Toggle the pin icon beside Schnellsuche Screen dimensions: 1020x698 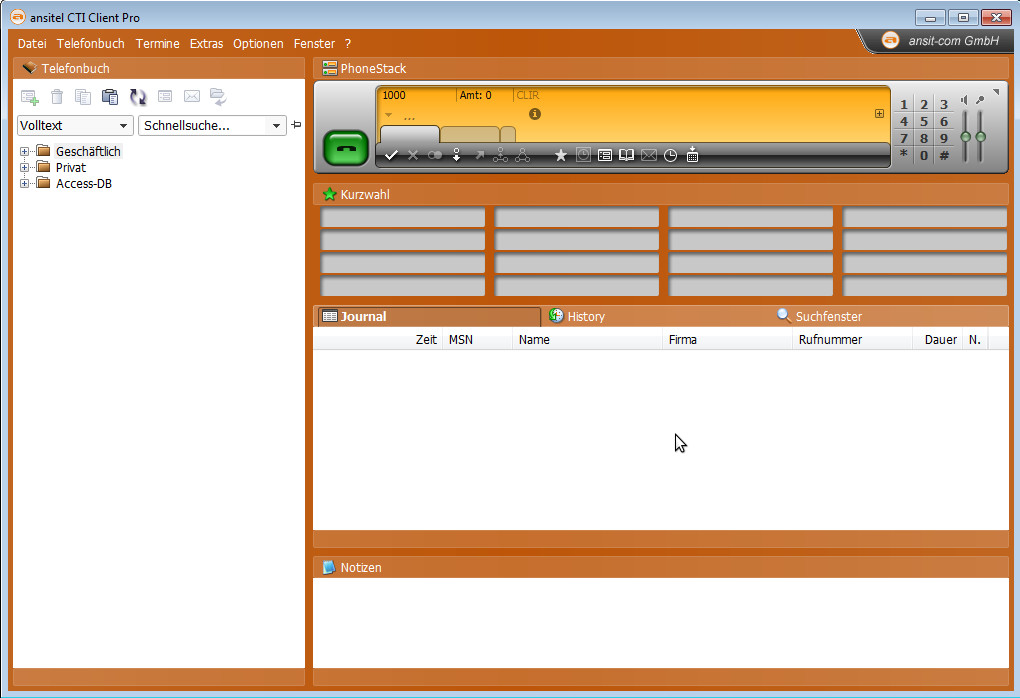pos(296,125)
